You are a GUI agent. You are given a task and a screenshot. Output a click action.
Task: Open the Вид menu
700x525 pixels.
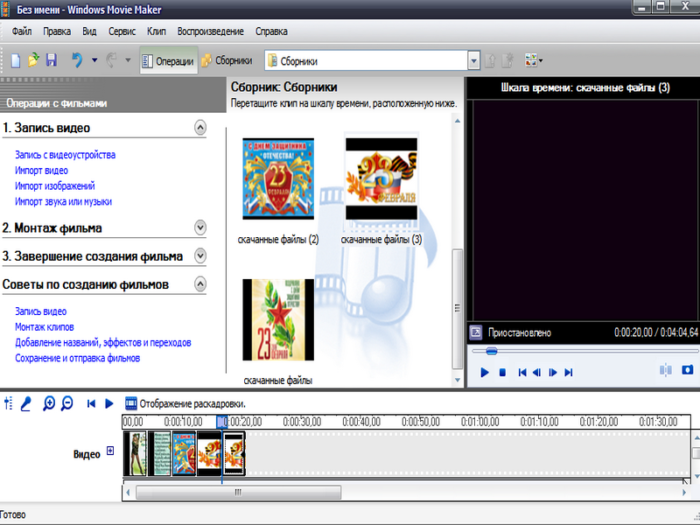(x=89, y=31)
